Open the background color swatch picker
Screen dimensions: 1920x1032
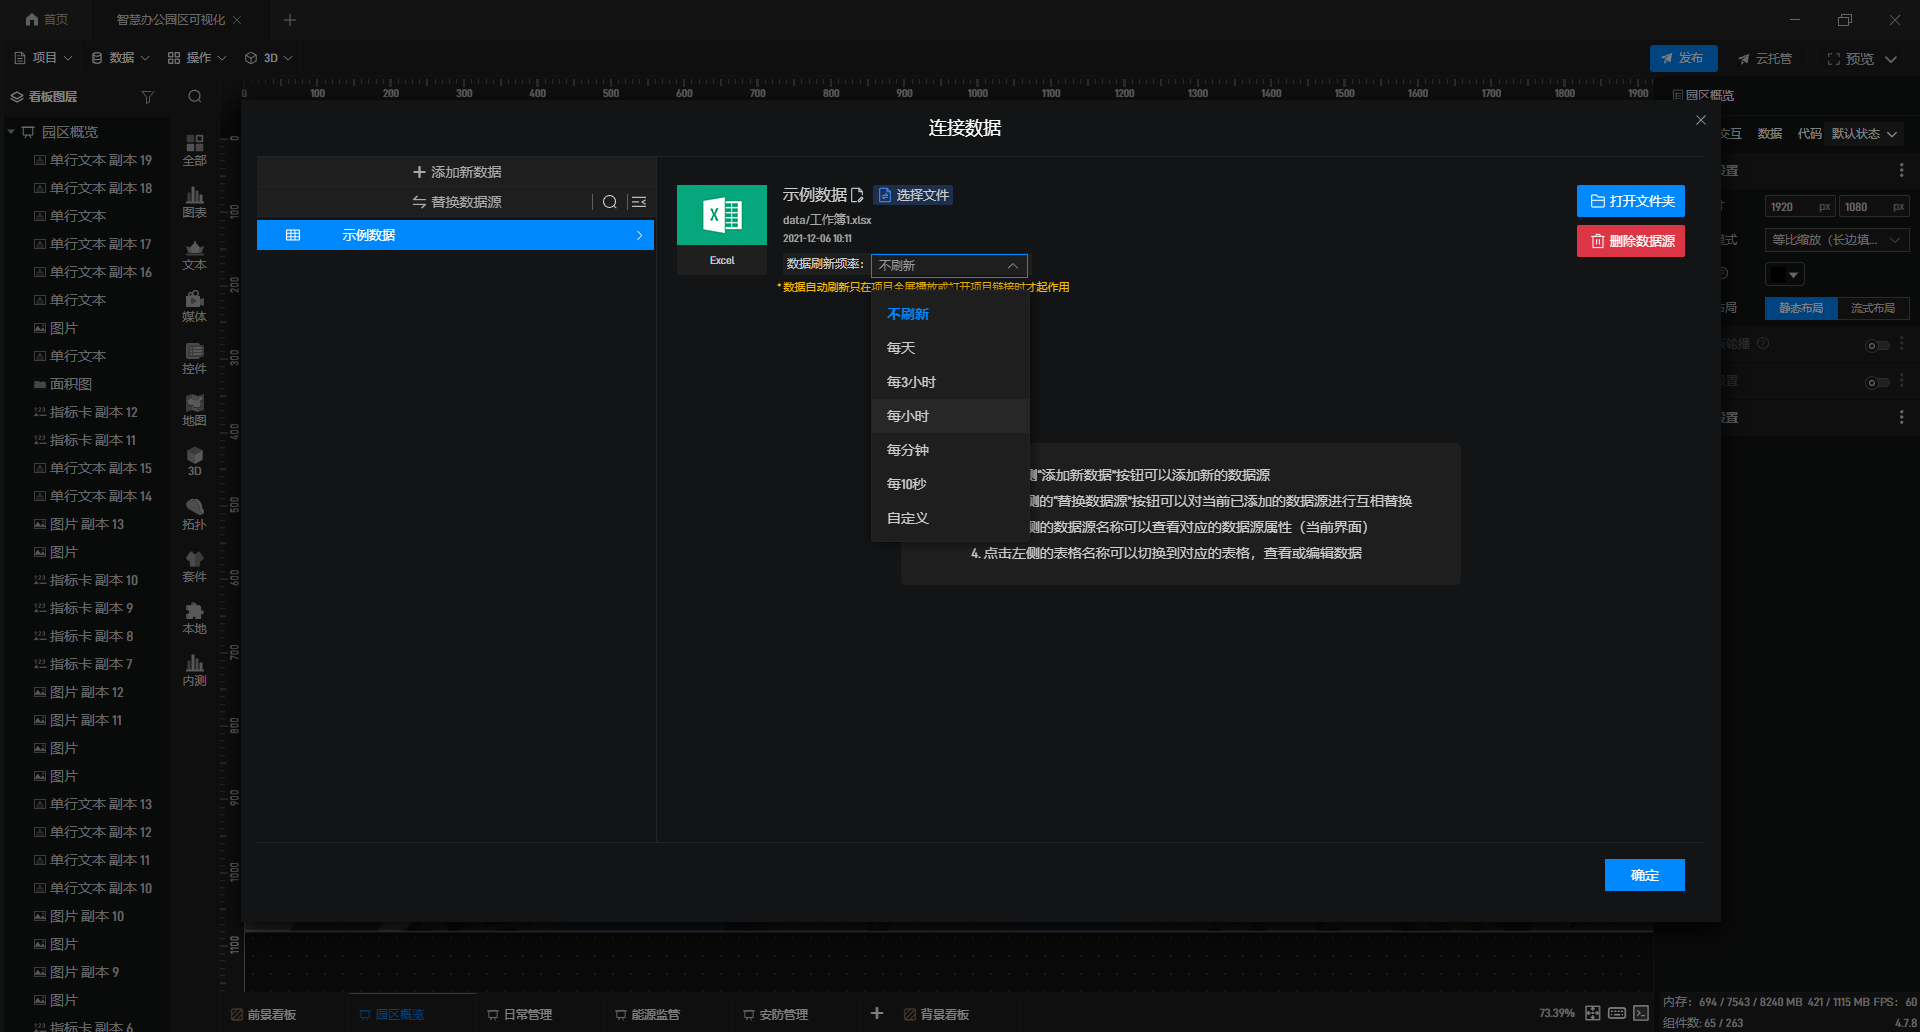tap(1784, 274)
